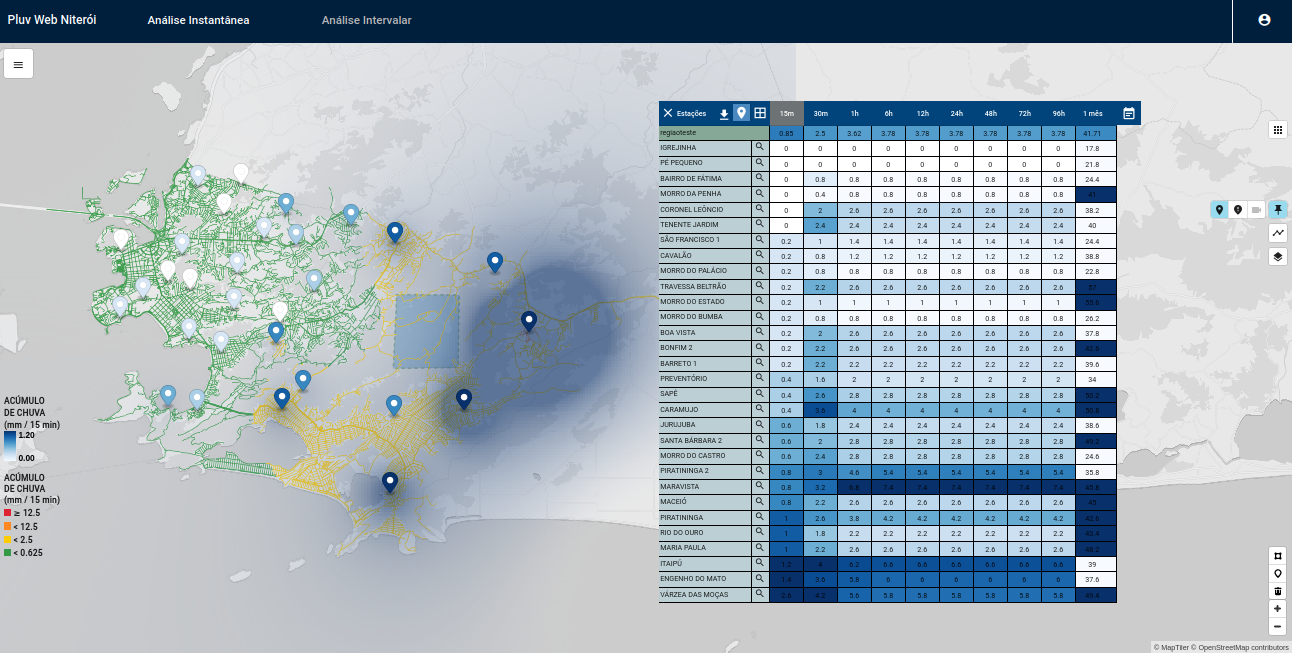The width and height of the screenshot is (1292, 653).
Task: Expand the apps grid menu
Action: click(1277, 130)
